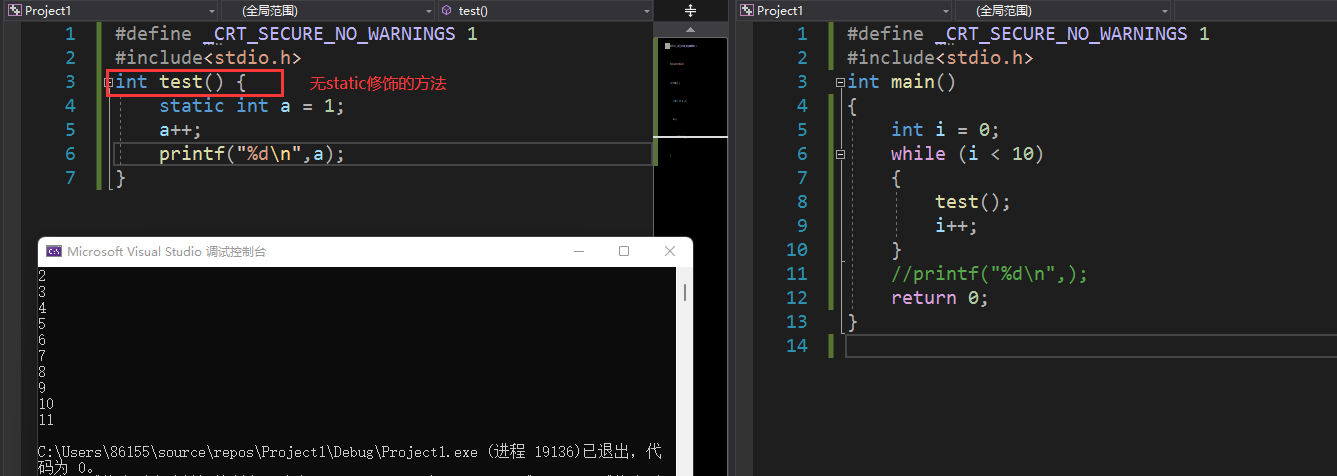Viewport: 1337px width, 476px height.
Task: Click the int main() declaration text
Action: 902,82
